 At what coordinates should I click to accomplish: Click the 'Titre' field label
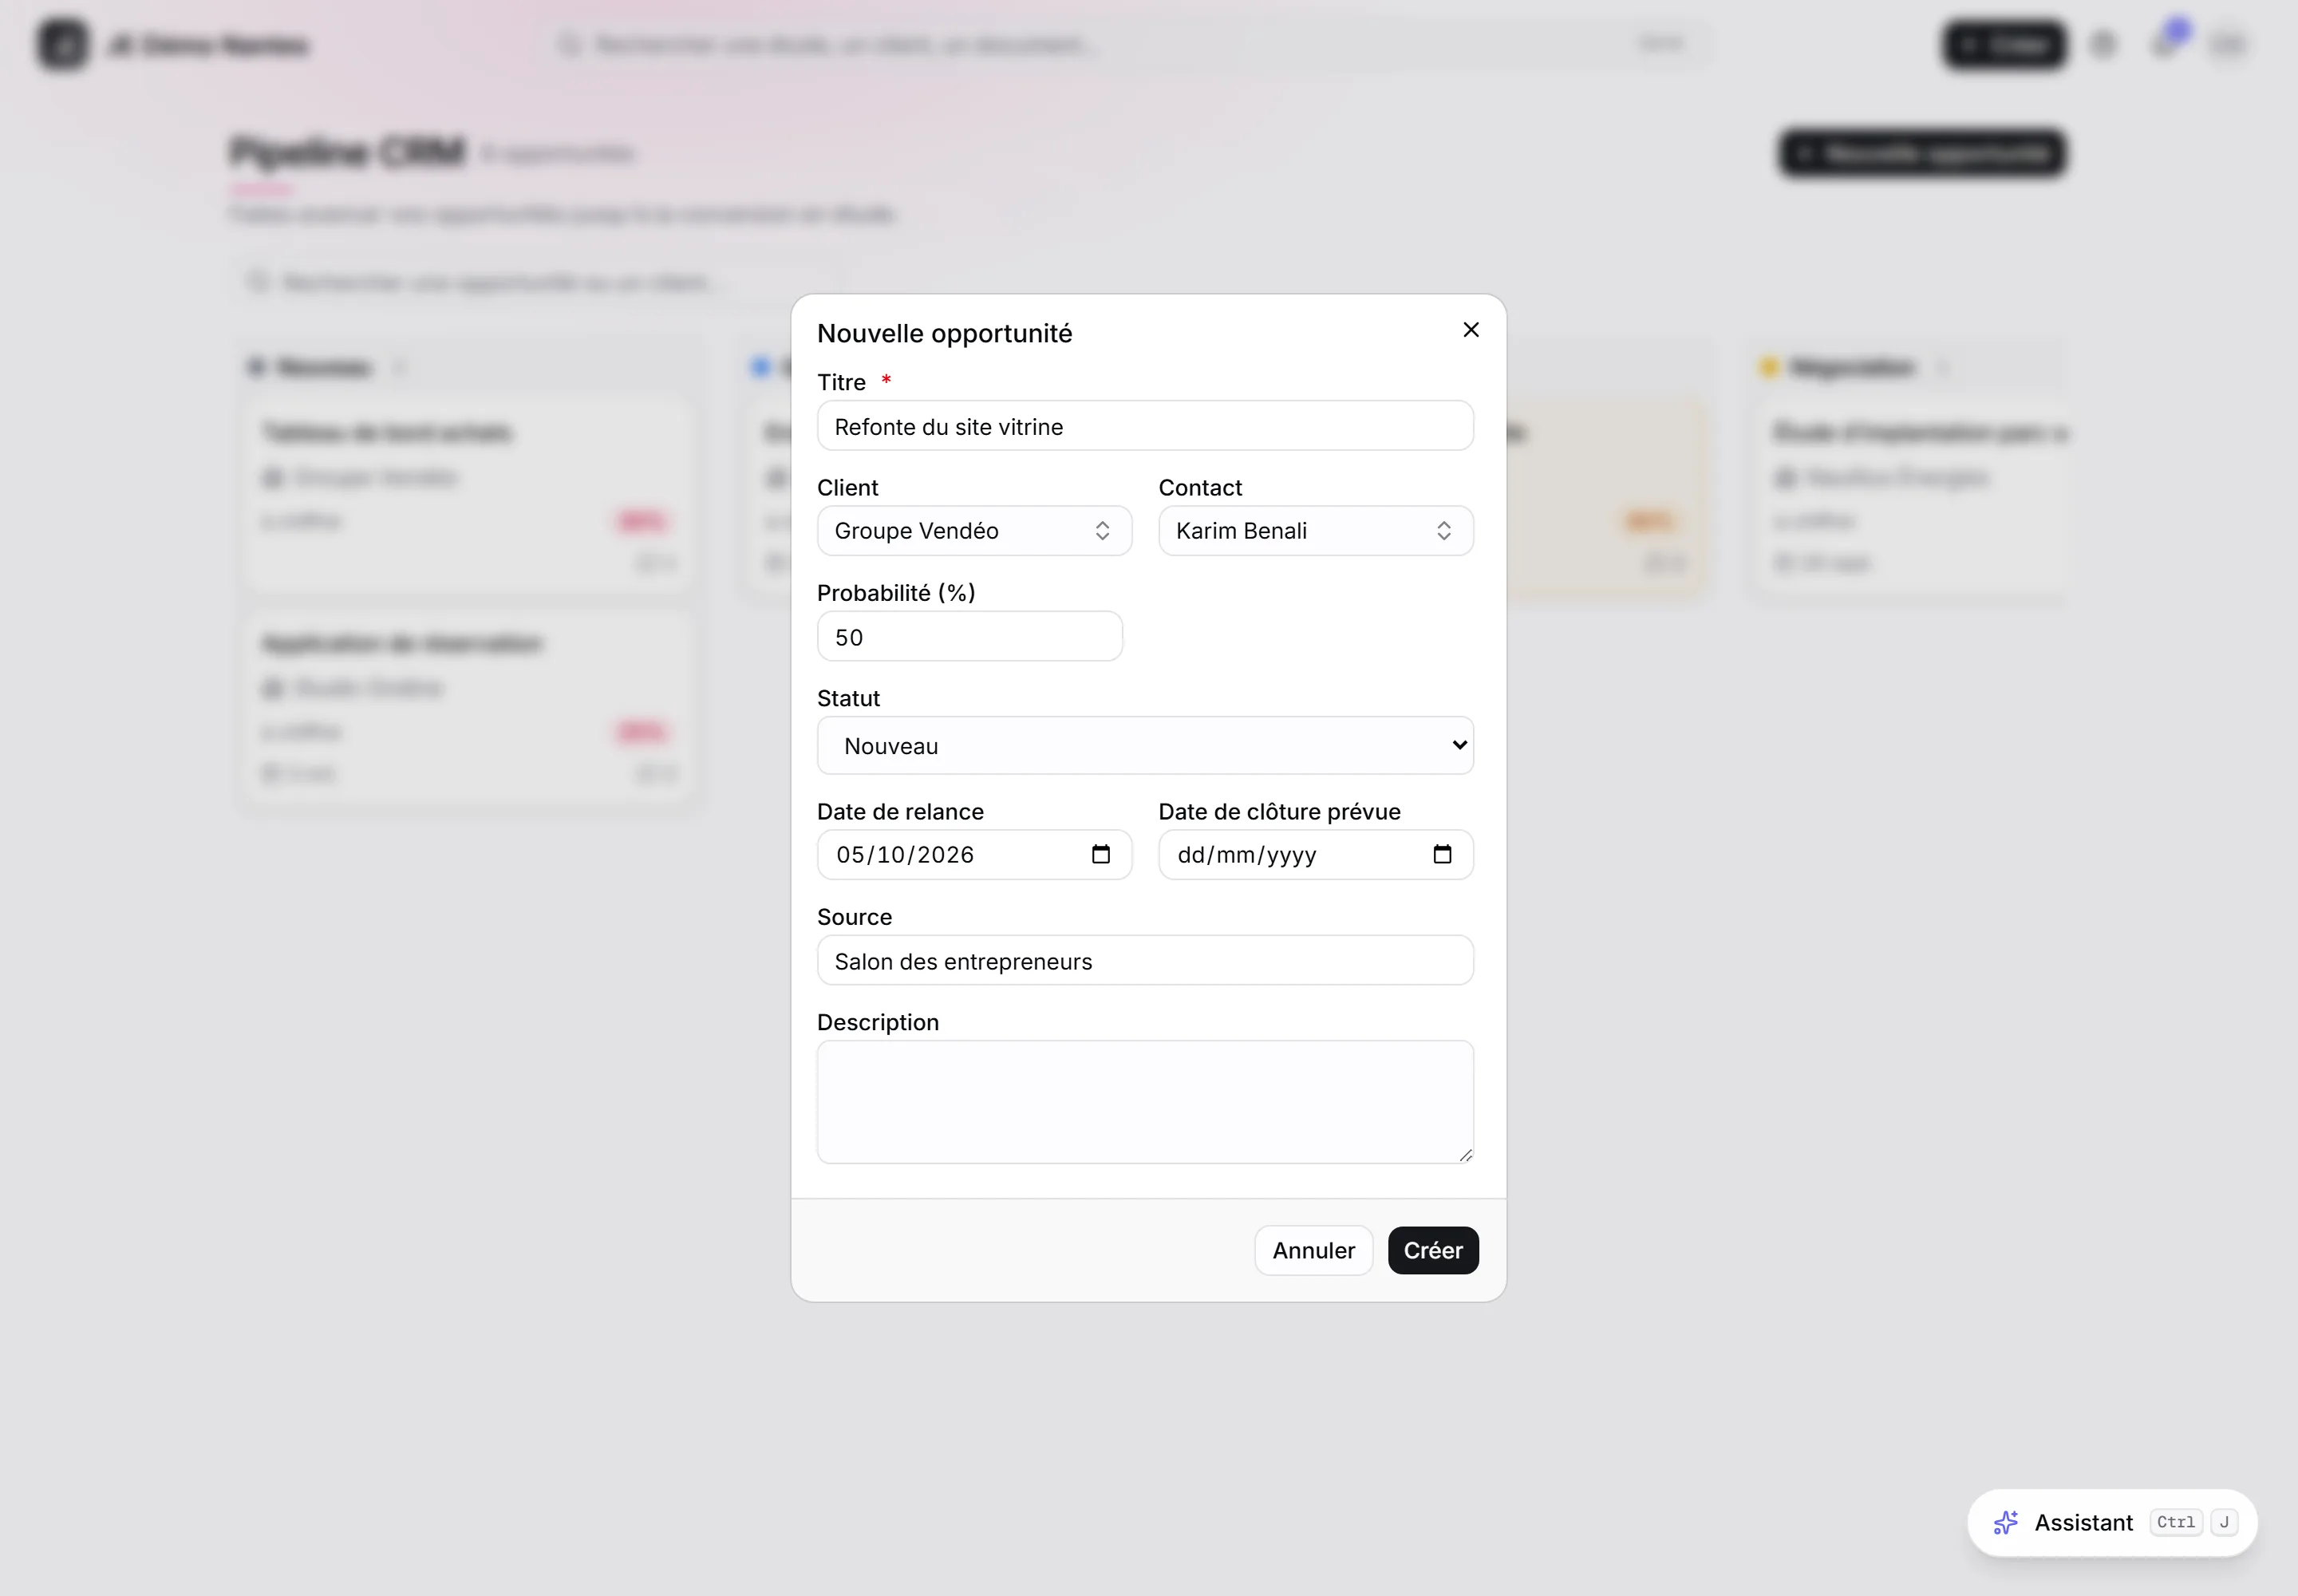click(841, 382)
